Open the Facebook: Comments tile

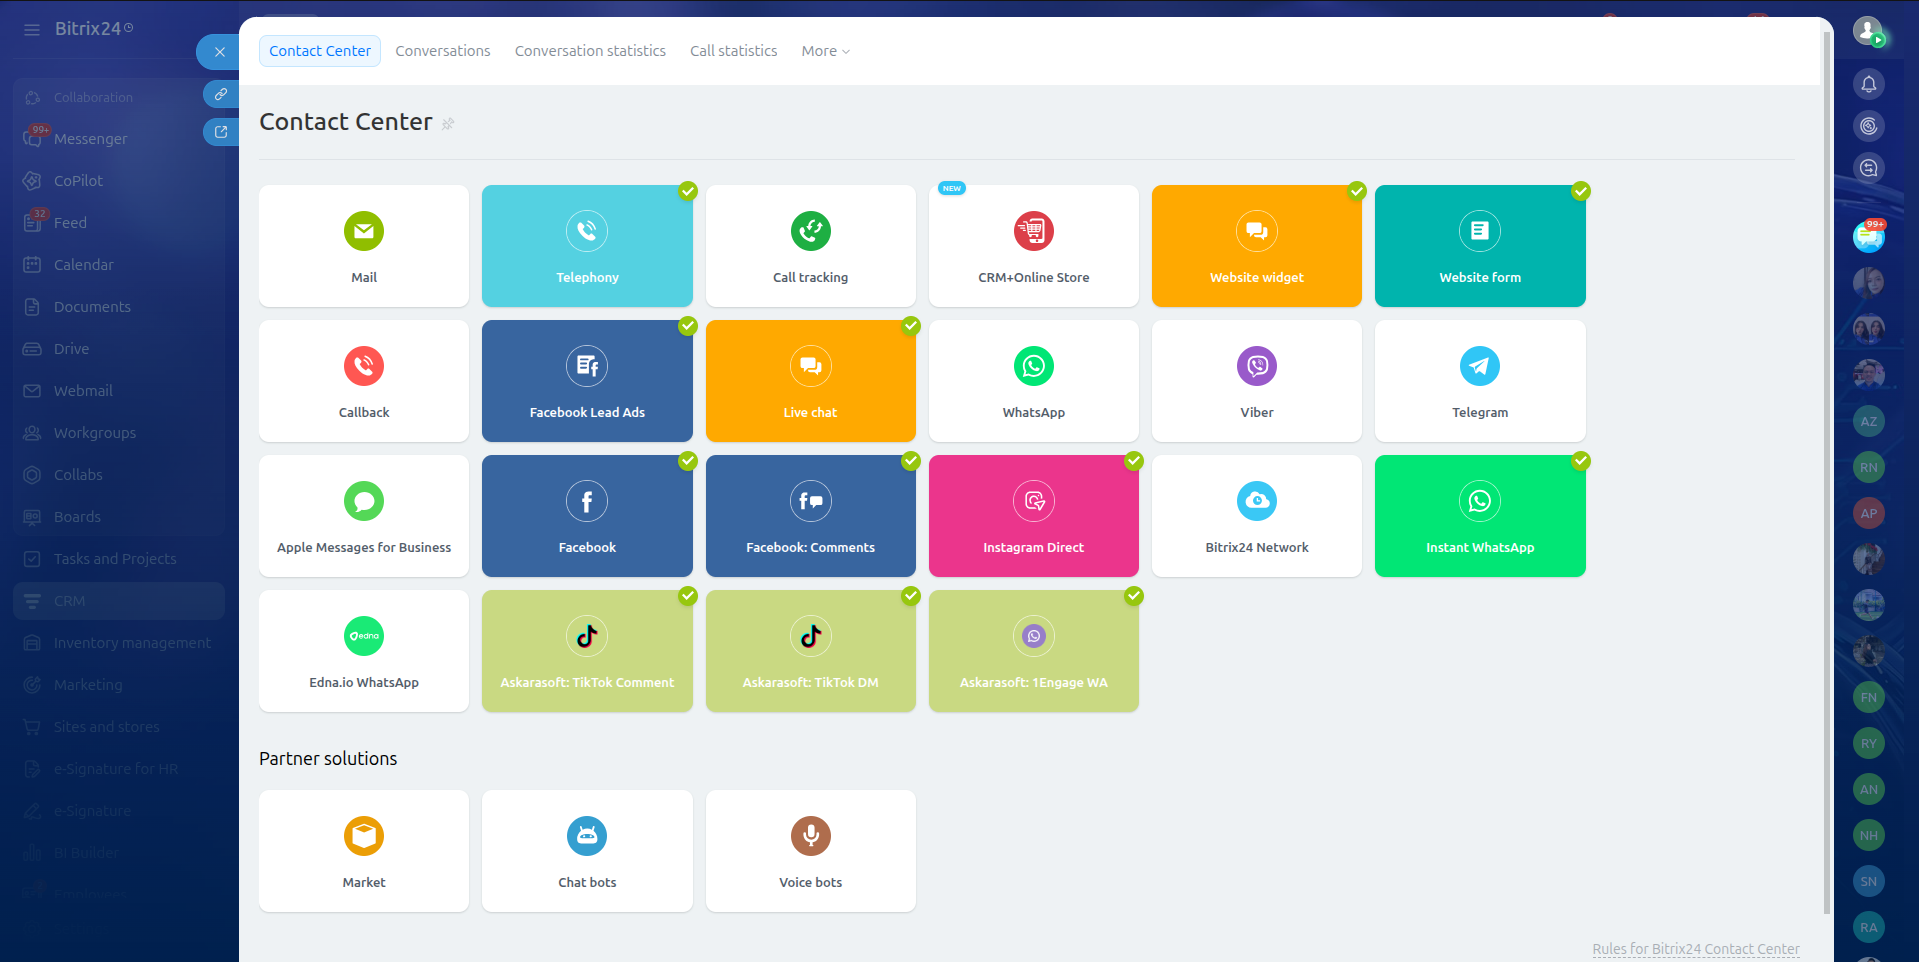pos(811,516)
